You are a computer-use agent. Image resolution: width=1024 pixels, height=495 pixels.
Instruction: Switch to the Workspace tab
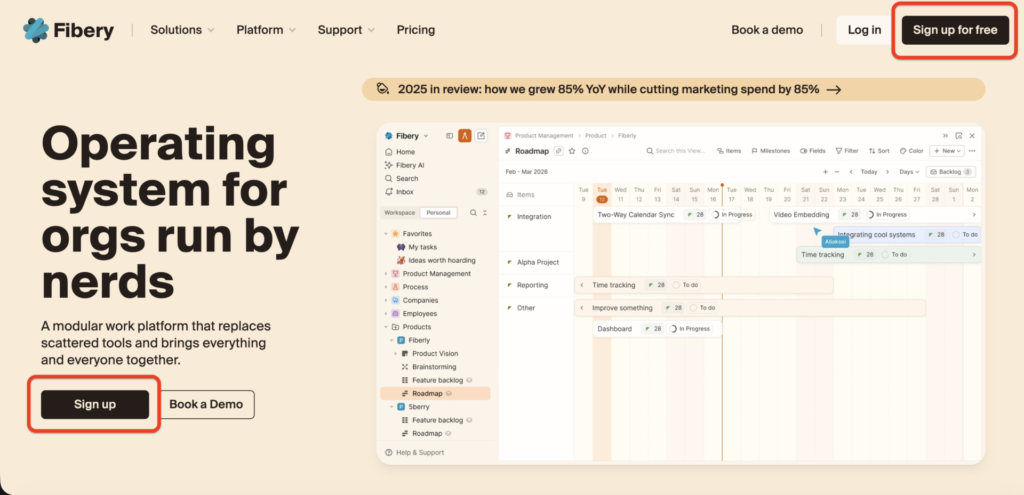(x=400, y=213)
